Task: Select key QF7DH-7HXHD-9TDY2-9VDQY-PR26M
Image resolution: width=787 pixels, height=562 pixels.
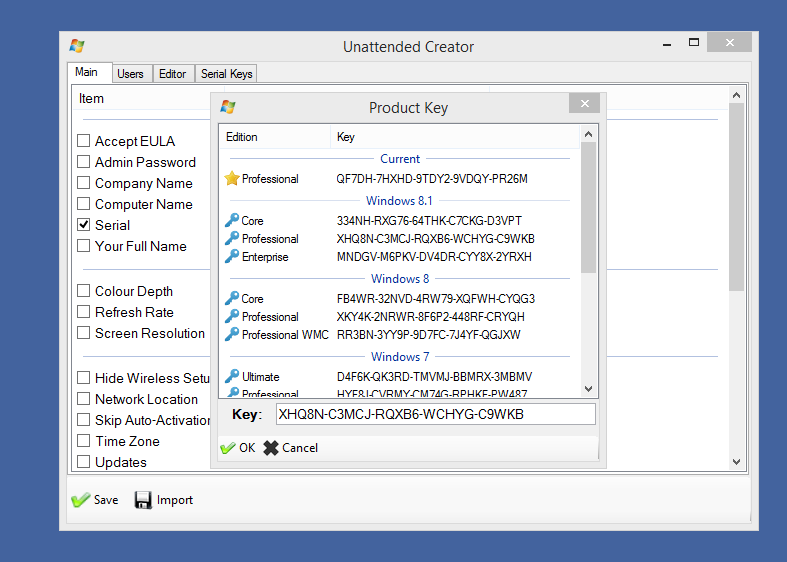Action: (x=432, y=179)
